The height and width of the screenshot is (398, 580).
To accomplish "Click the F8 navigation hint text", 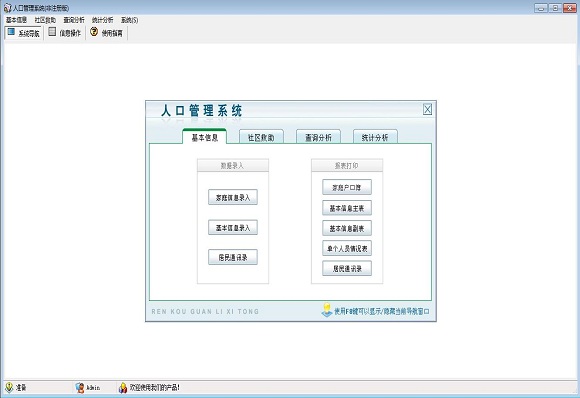I will pyautogui.click(x=382, y=311).
